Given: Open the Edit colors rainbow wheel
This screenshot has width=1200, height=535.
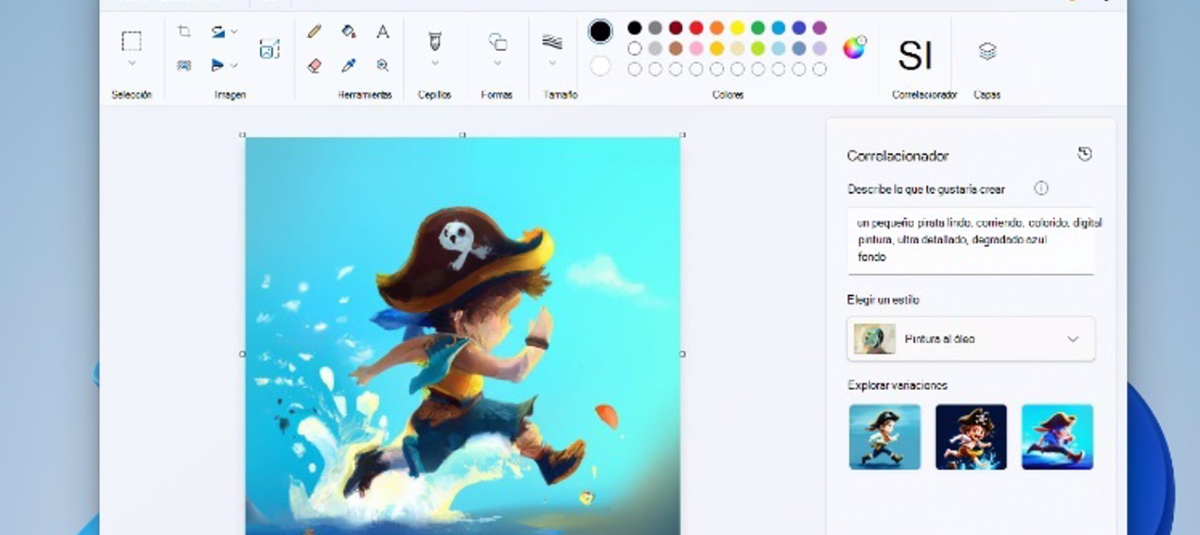Looking at the screenshot, I should (854, 47).
